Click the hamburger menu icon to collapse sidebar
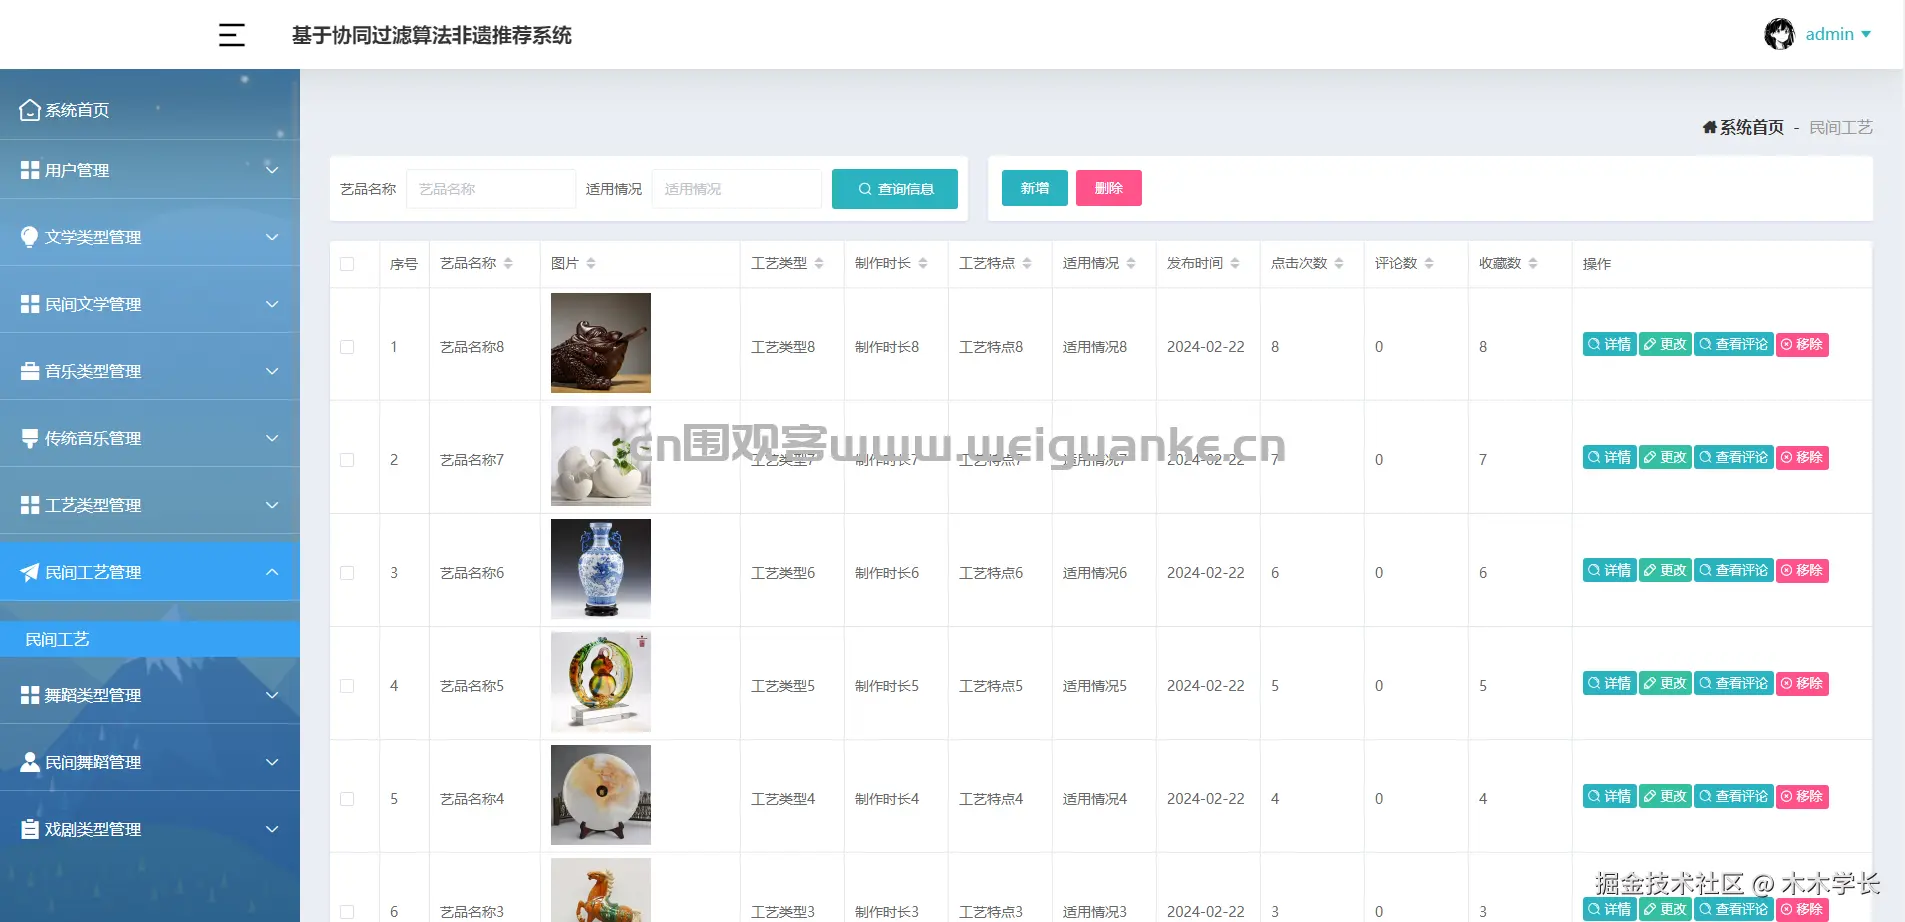The height and width of the screenshot is (922, 1905). (232, 34)
